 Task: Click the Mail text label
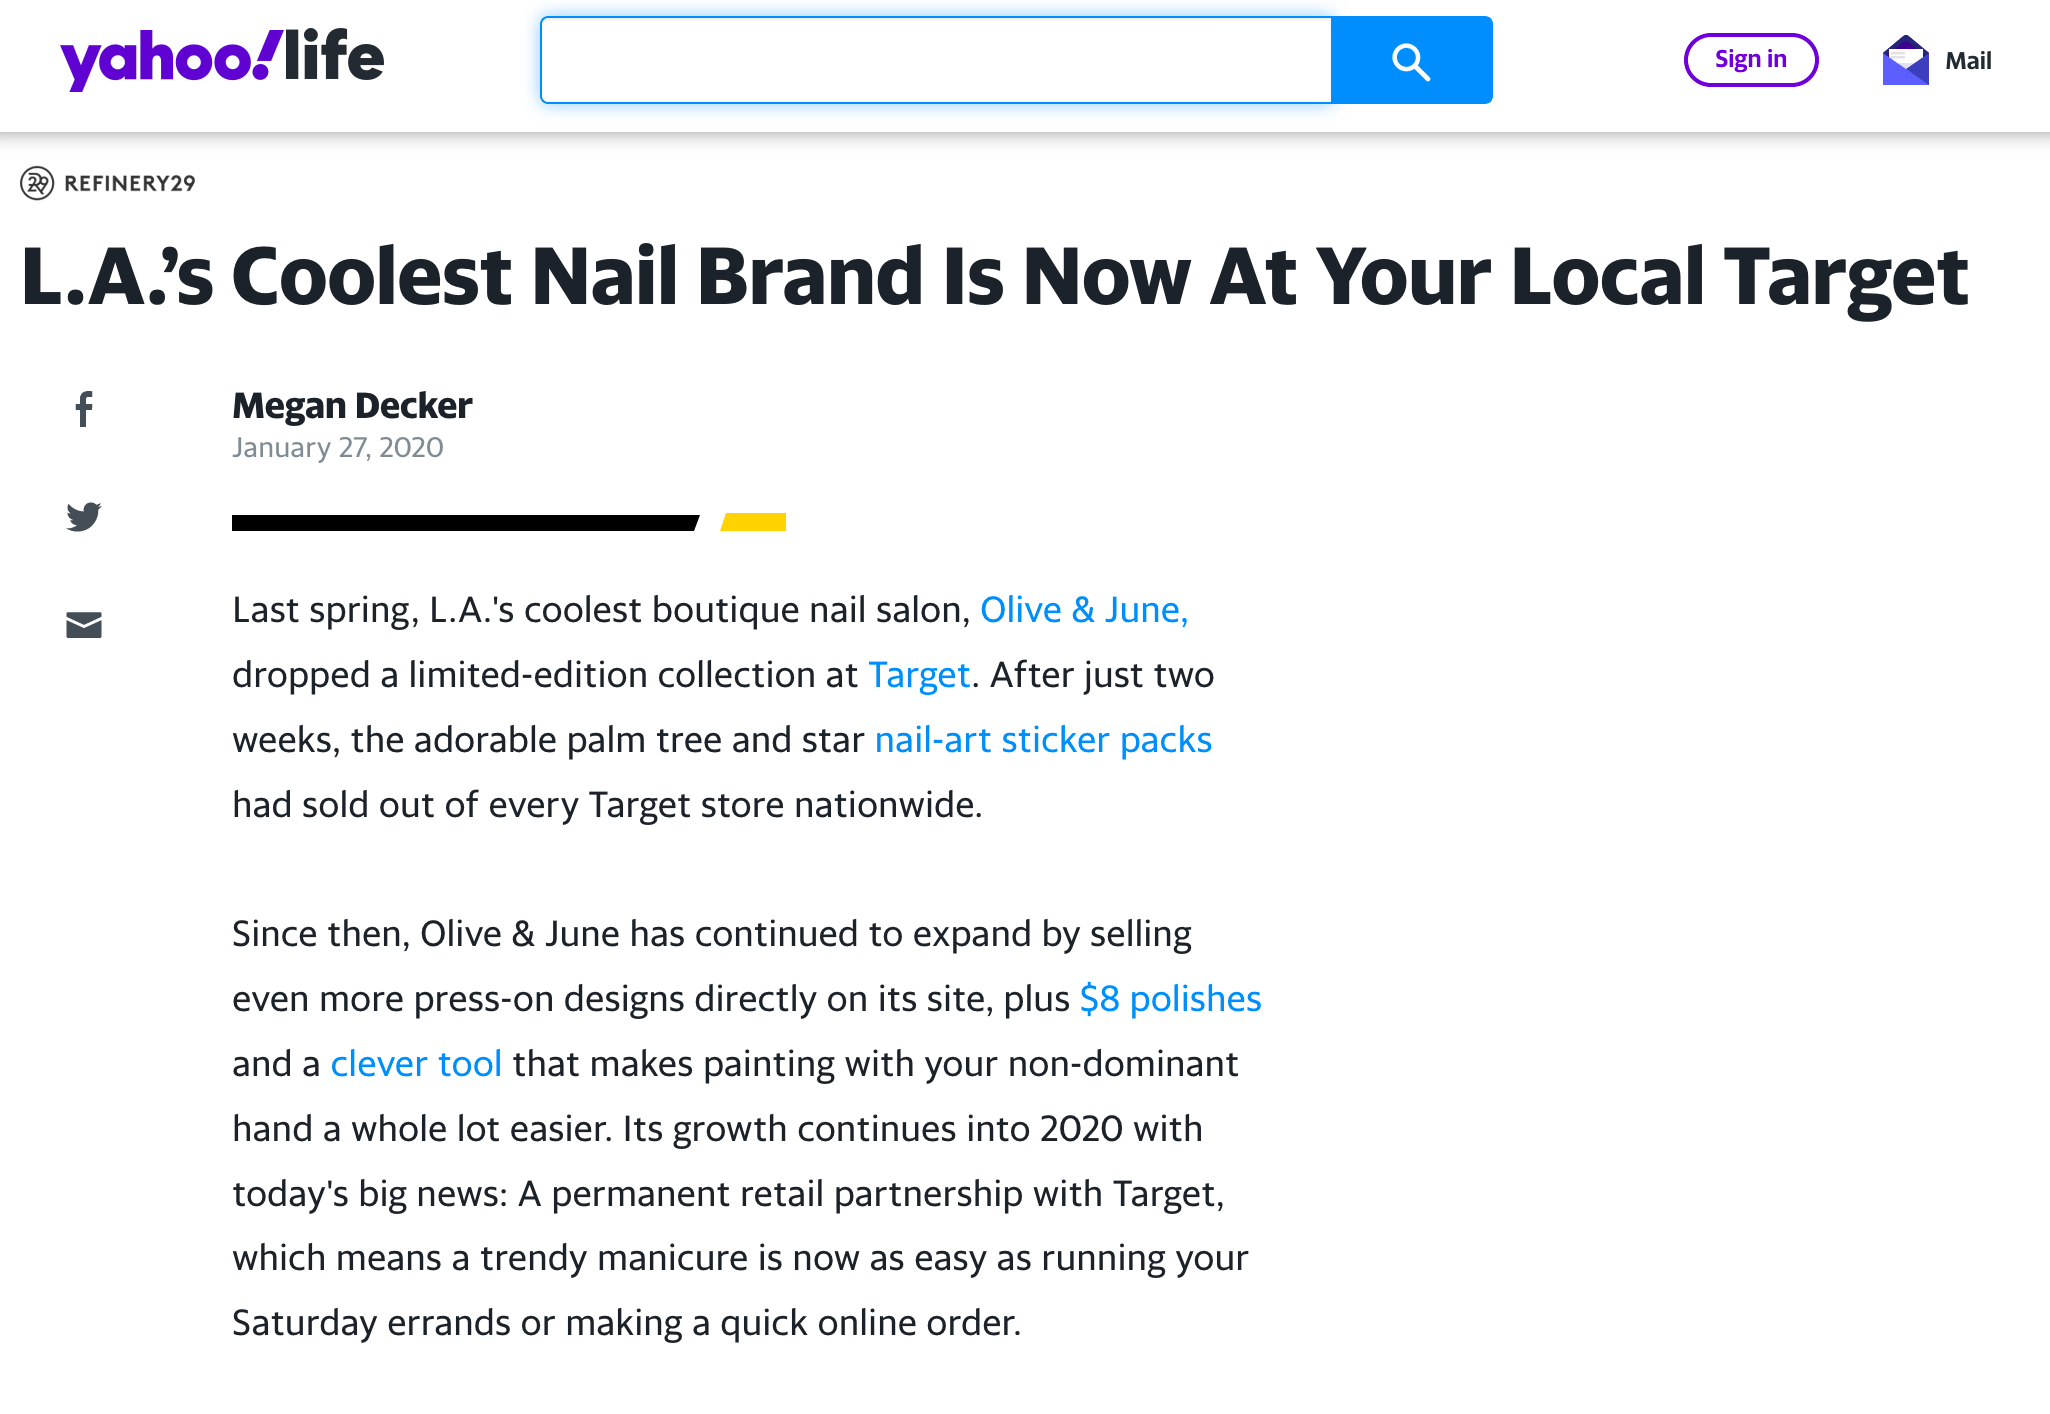pyautogui.click(x=1968, y=61)
